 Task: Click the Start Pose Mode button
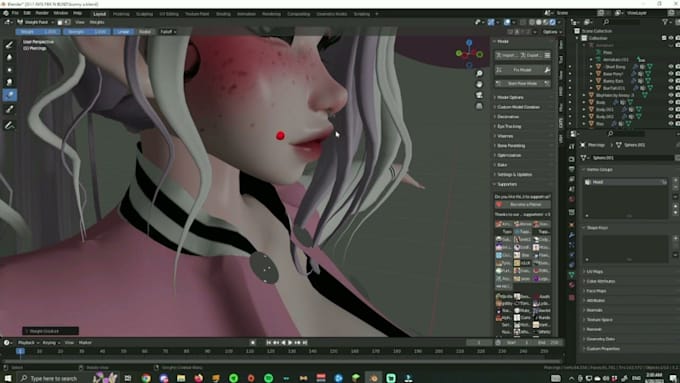pos(523,83)
